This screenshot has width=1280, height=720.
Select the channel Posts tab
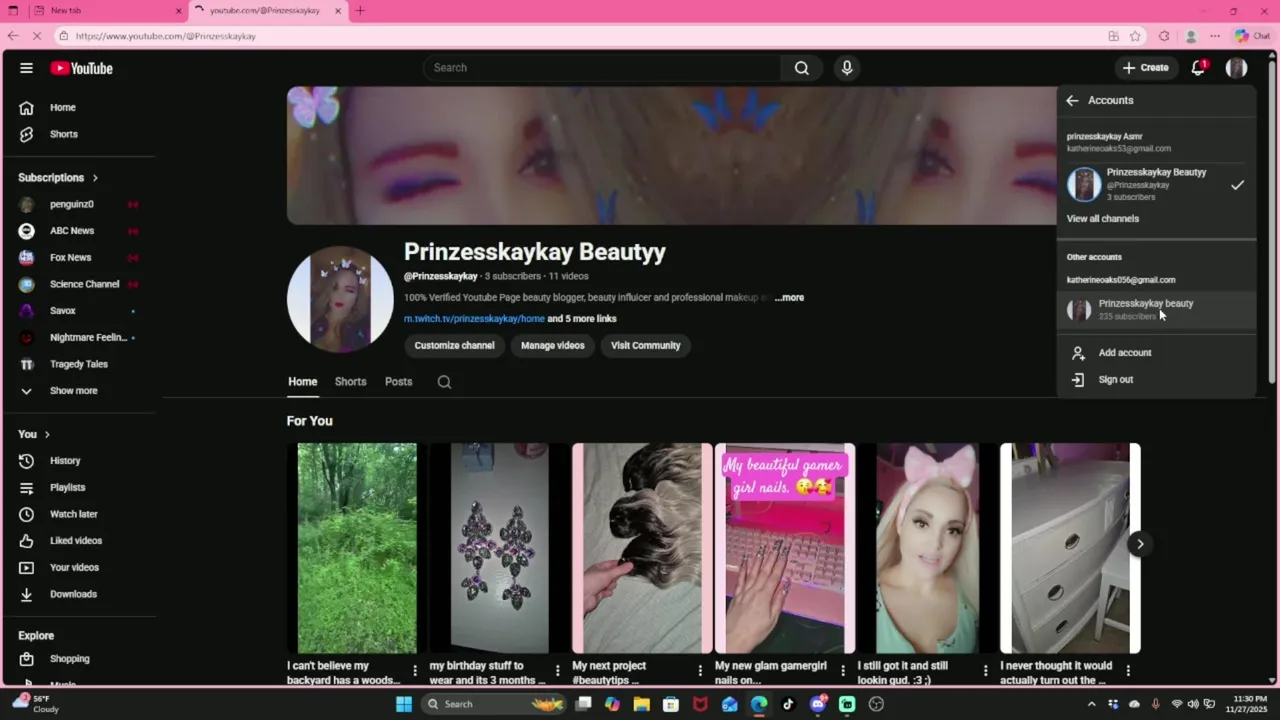pos(398,382)
